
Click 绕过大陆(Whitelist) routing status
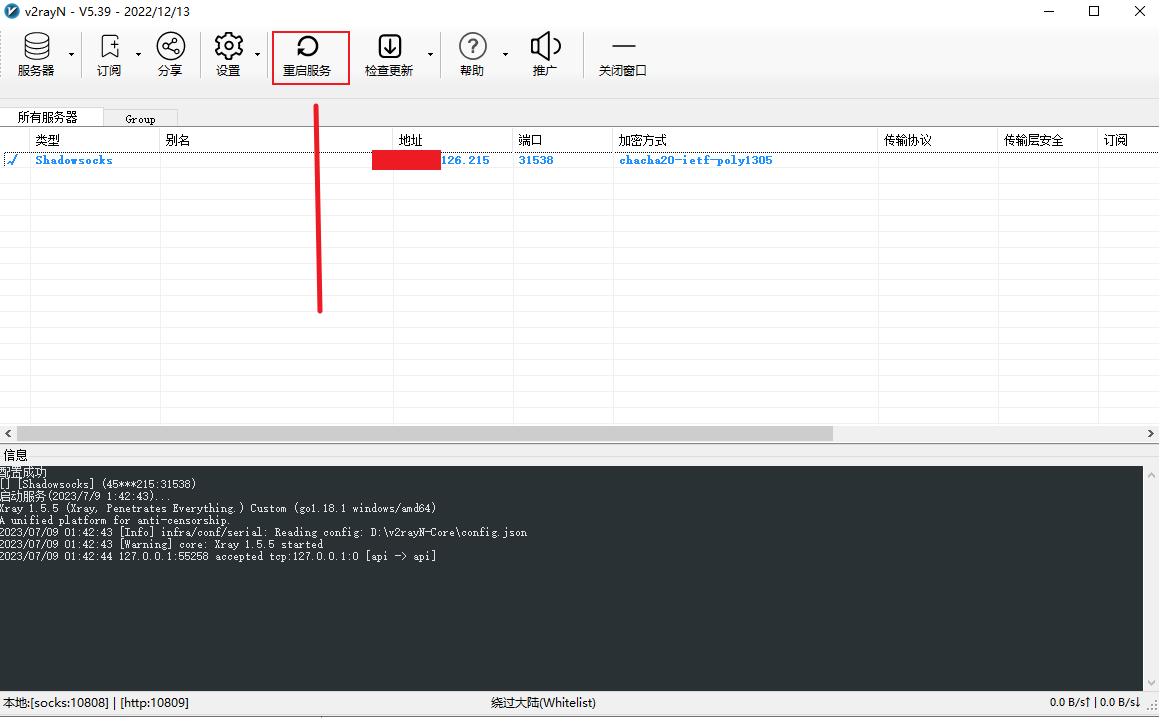[x=543, y=702]
